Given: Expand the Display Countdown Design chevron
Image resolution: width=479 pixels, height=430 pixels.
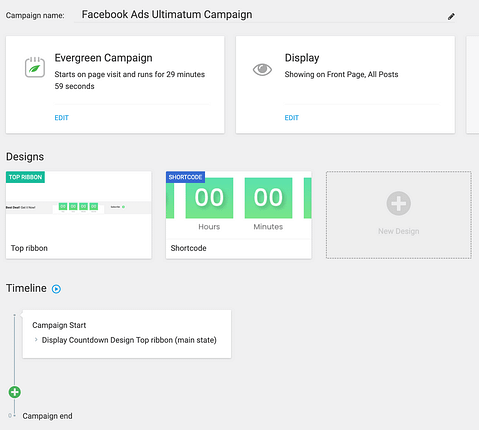Looking at the screenshot, I should (36, 340).
